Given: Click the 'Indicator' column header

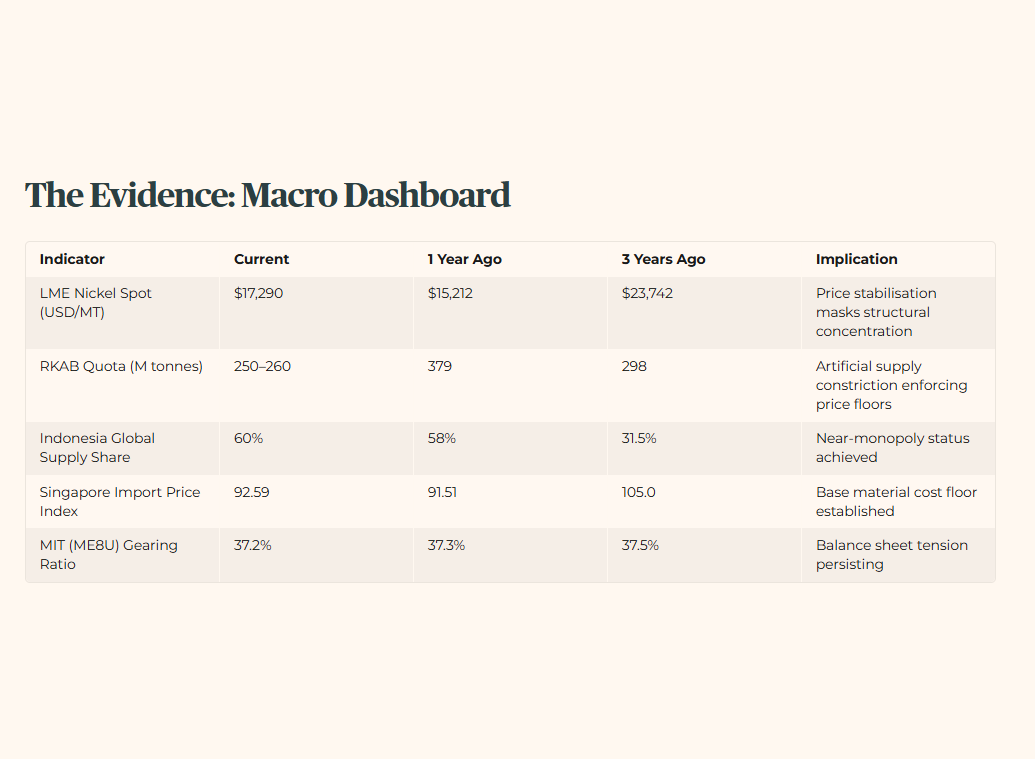Looking at the screenshot, I should 72,259.
